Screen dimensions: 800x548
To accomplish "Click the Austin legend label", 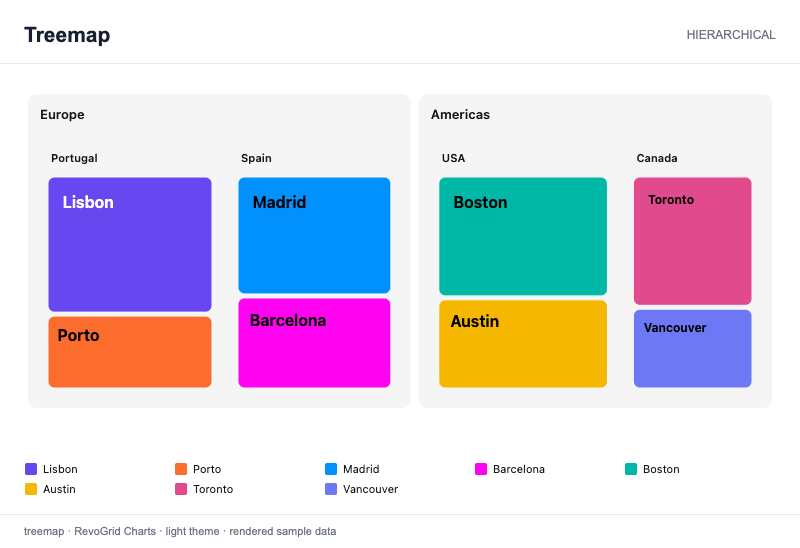I will 59,489.
